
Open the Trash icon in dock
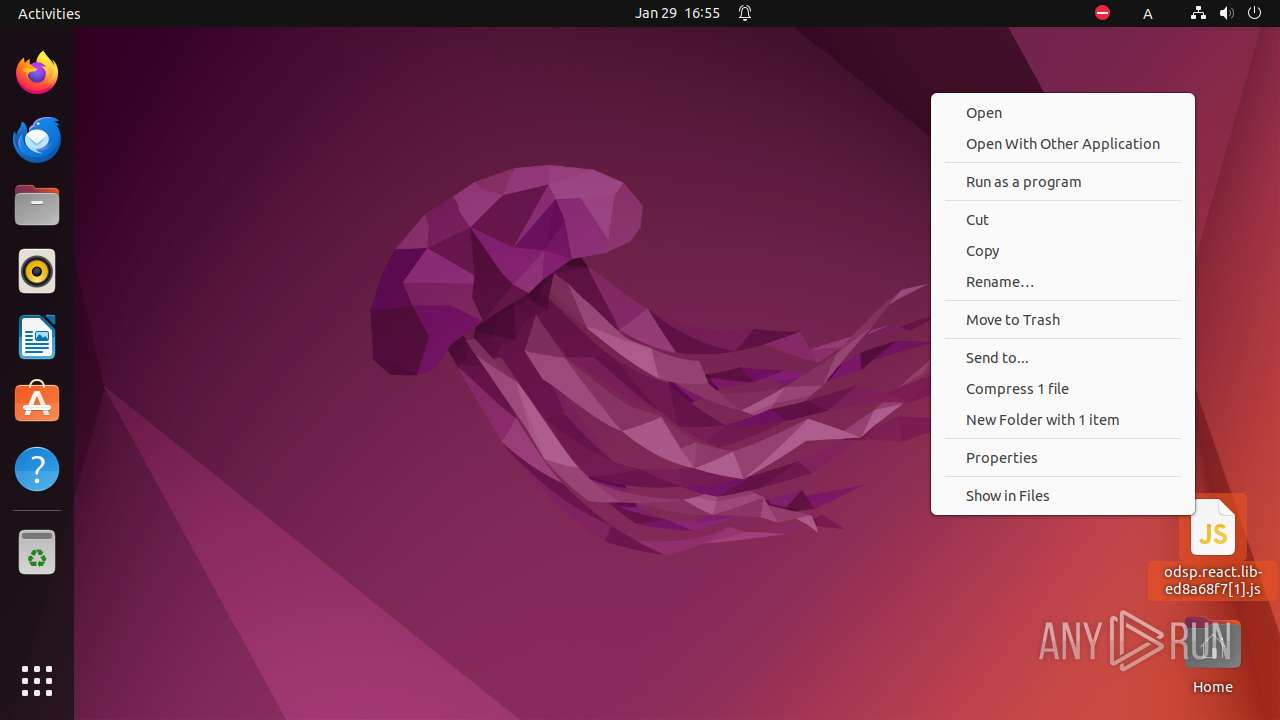click(37, 552)
